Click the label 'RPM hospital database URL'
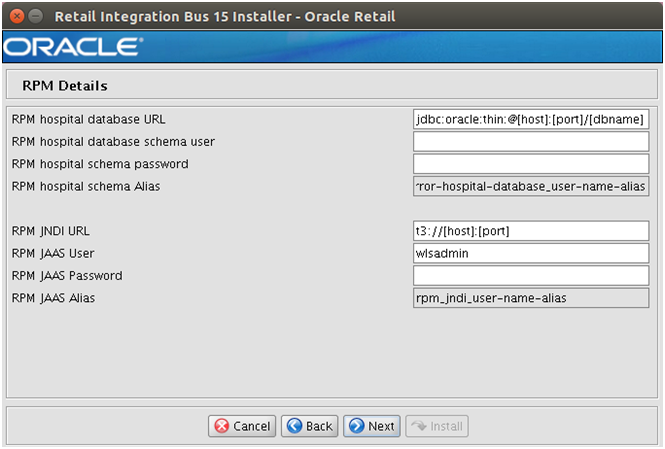The width and height of the screenshot is (665, 449). tap(89, 119)
